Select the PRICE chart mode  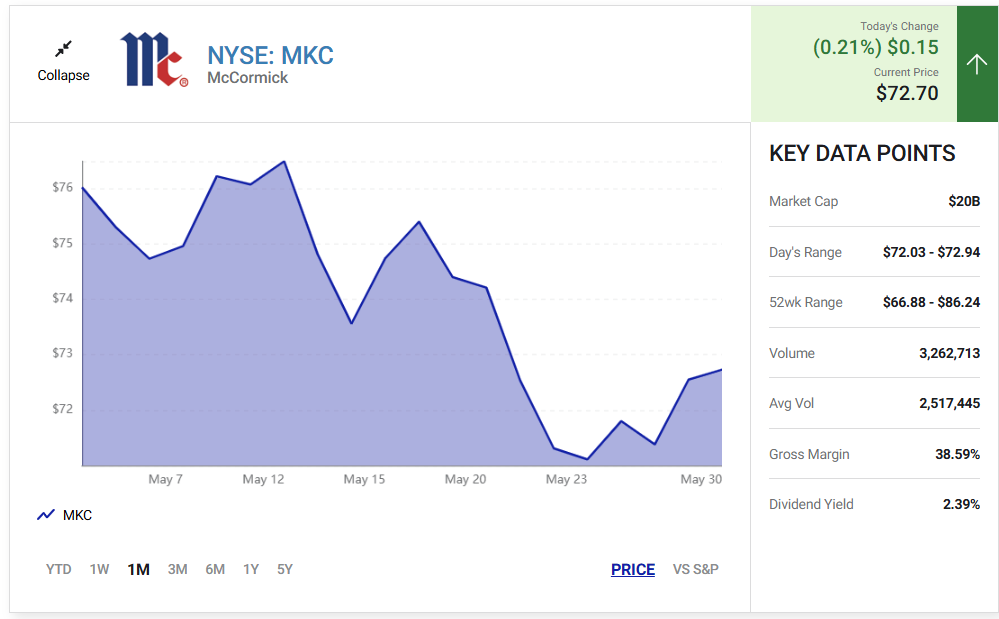[633, 569]
